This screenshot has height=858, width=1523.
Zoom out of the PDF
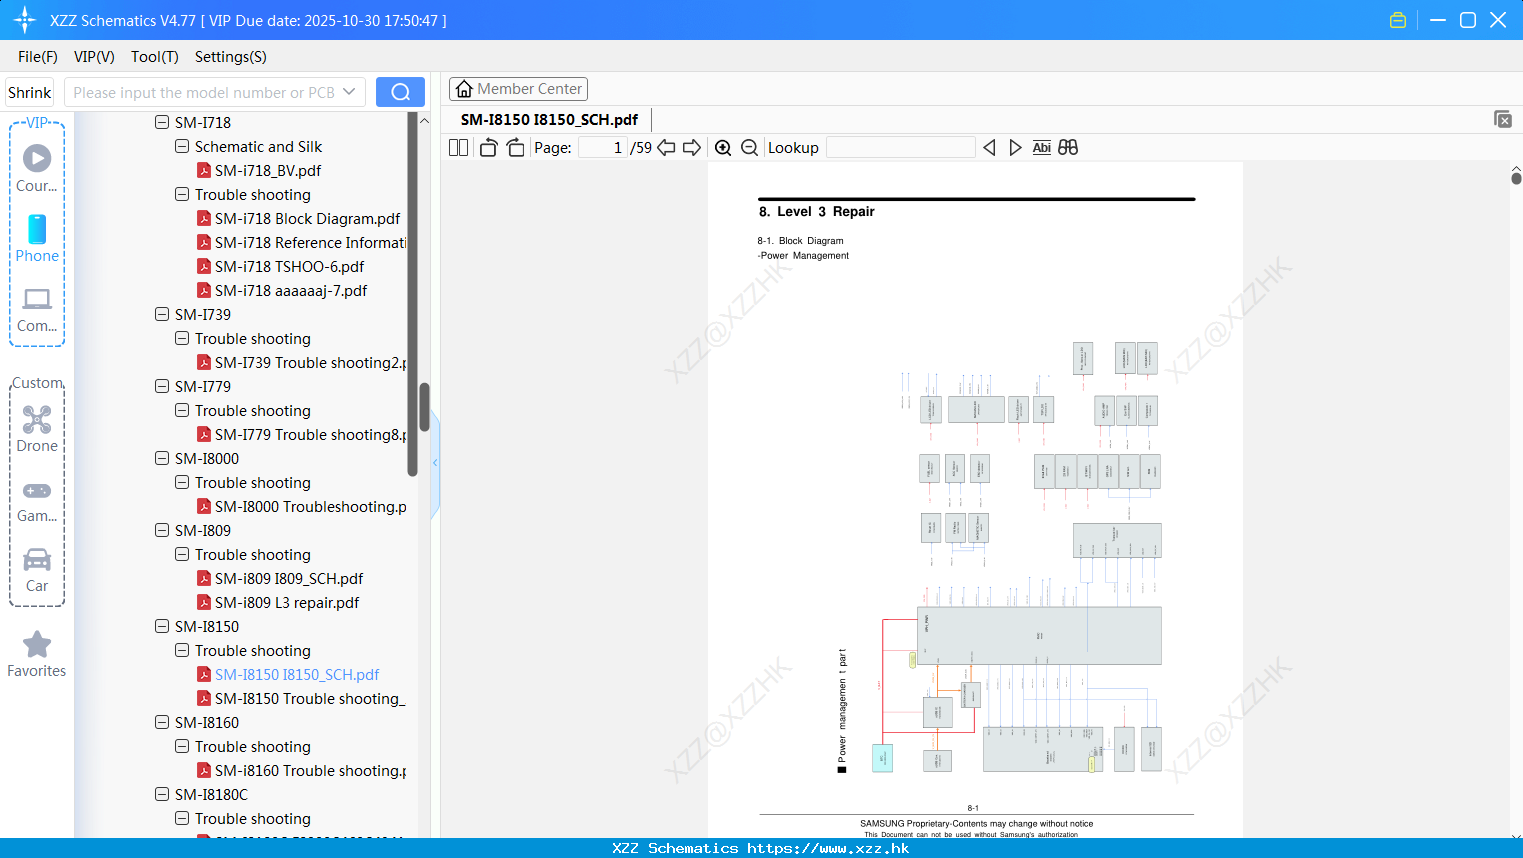point(750,148)
